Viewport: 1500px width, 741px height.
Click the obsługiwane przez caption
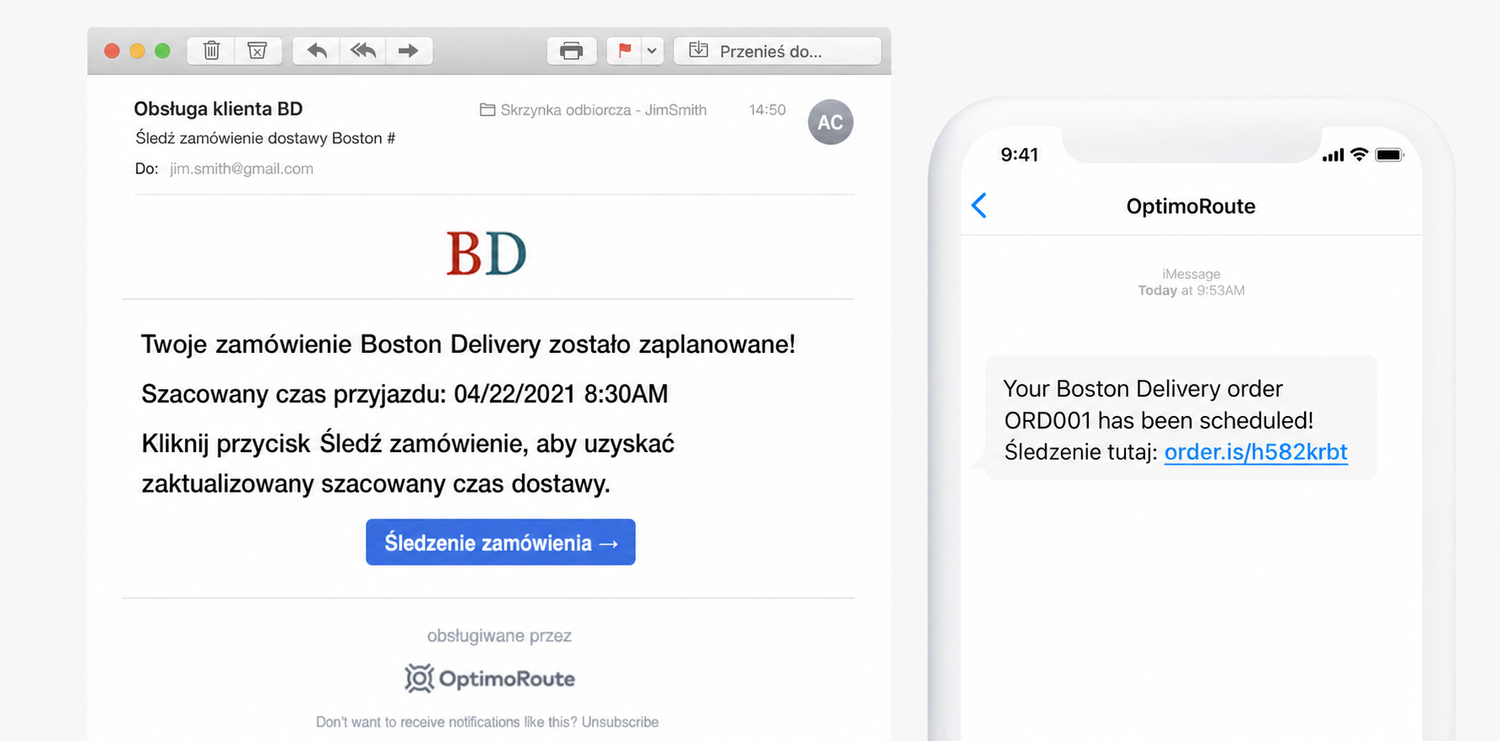click(499, 636)
